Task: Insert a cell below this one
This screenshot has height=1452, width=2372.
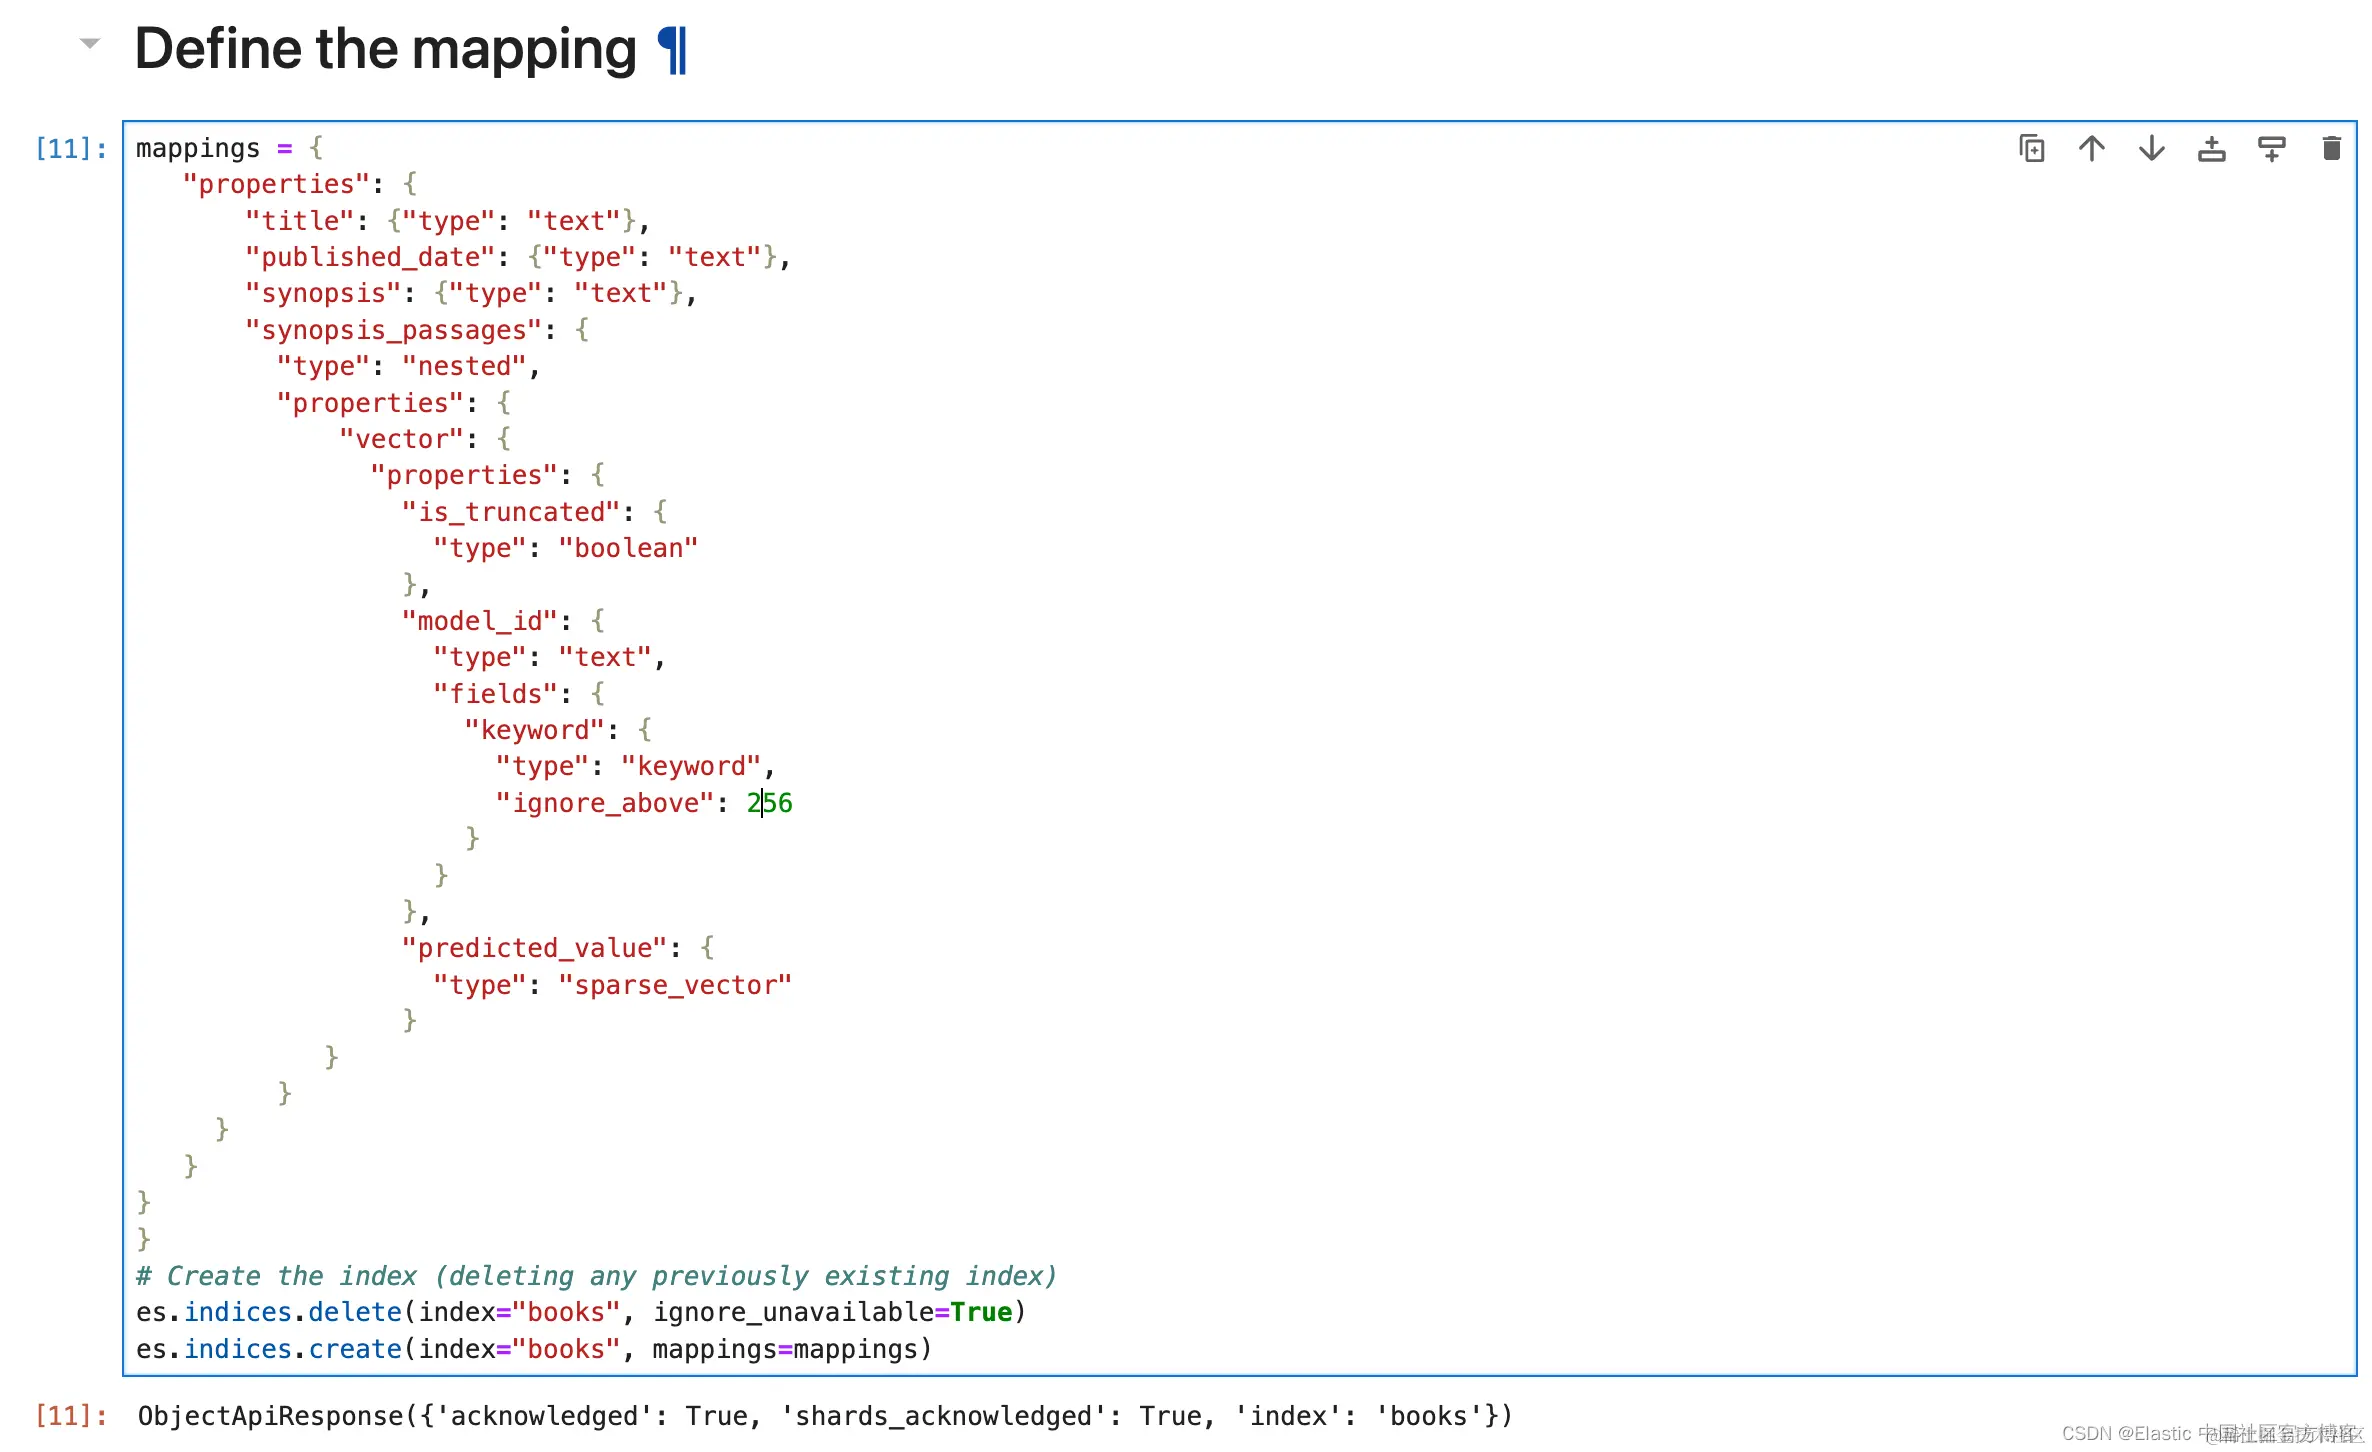Action: (2271, 149)
